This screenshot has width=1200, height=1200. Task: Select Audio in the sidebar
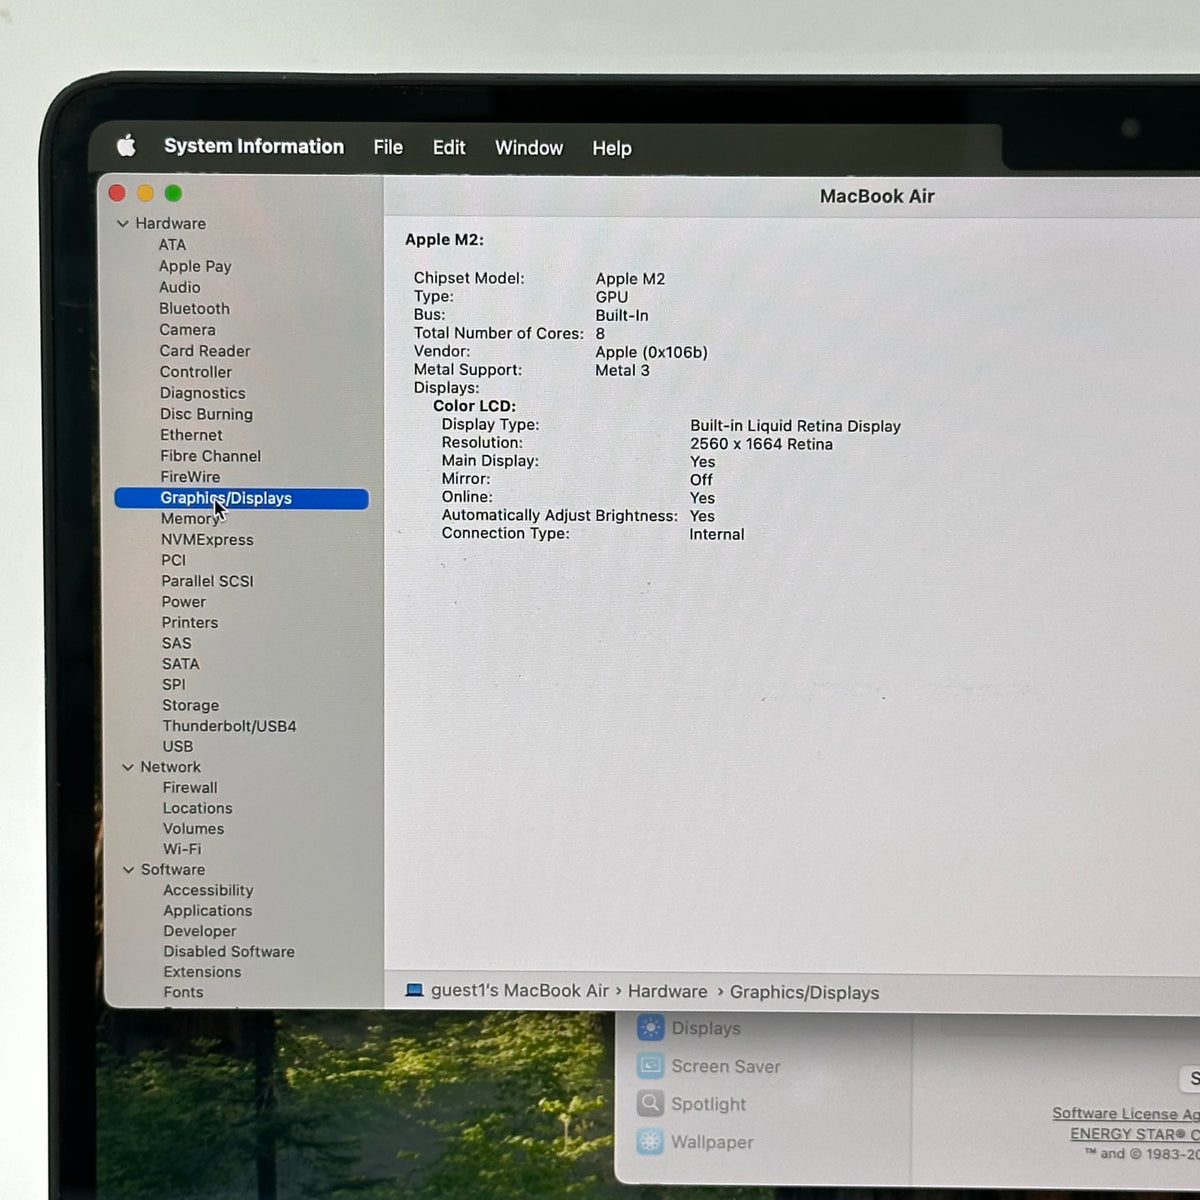coord(180,287)
